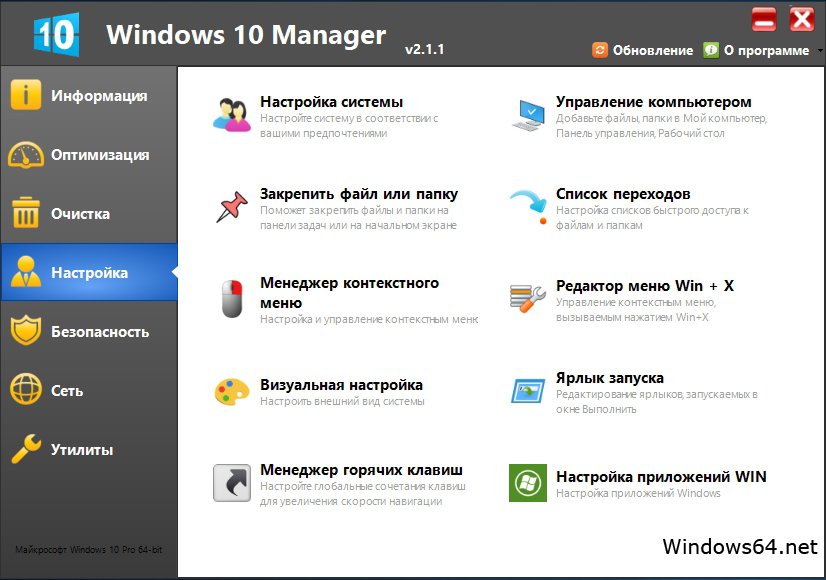Click the hotkey manager shortcut arrow icon
This screenshot has width=826, height=580.
232,483
